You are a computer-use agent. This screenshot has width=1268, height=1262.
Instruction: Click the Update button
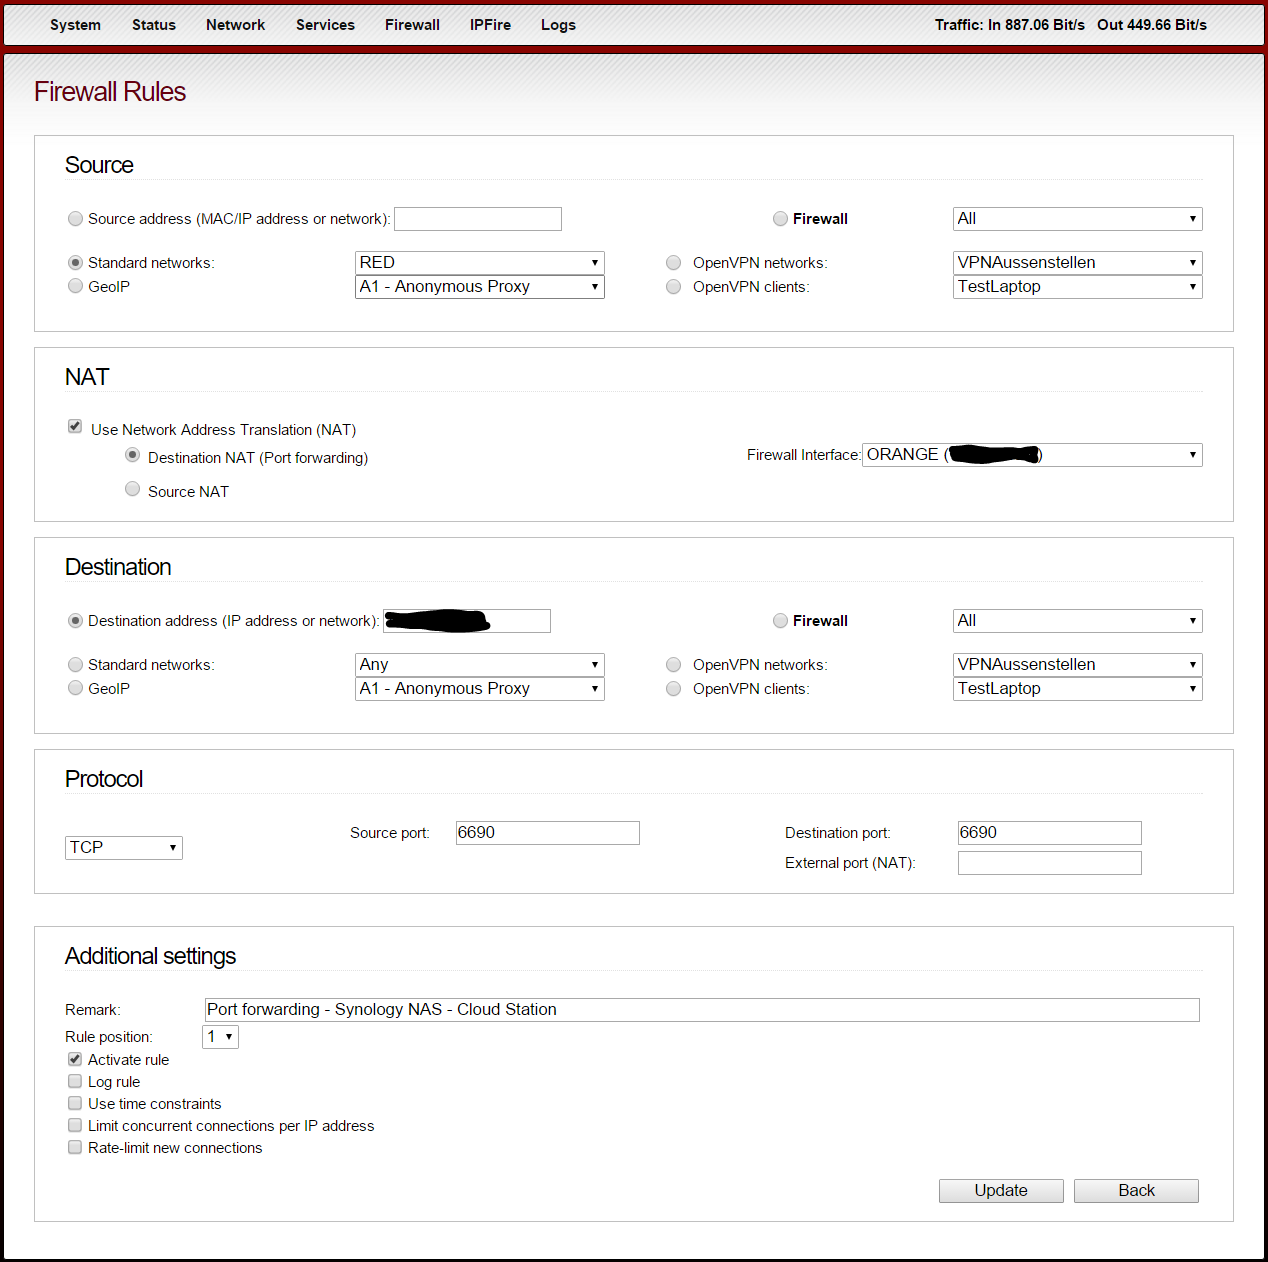click(1001, 1190)
